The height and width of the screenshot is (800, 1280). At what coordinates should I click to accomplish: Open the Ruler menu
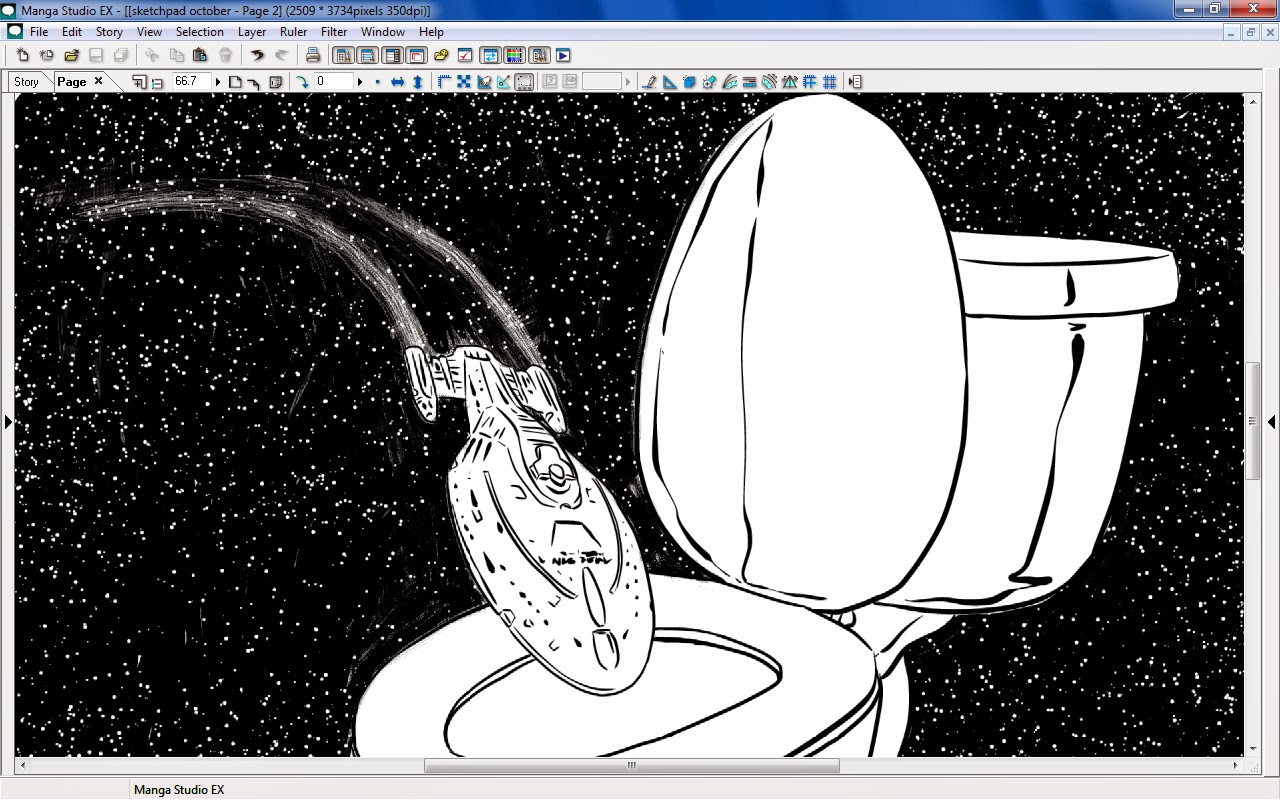pyautogui.click(x=294, y=32)
